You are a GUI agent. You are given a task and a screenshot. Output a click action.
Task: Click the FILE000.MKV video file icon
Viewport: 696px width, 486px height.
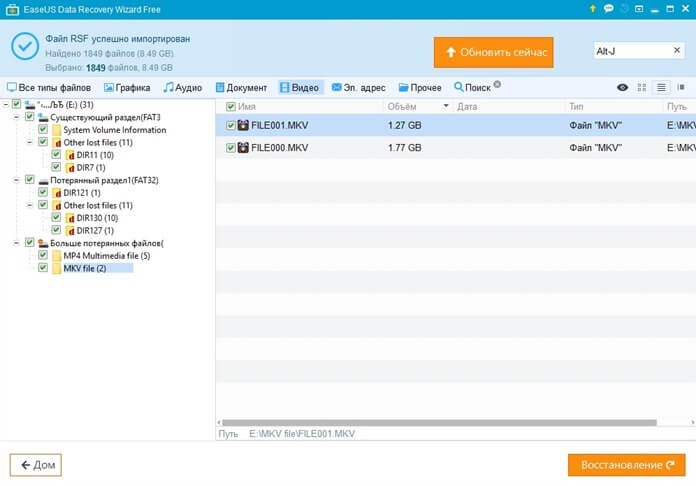tap(243, 147)
